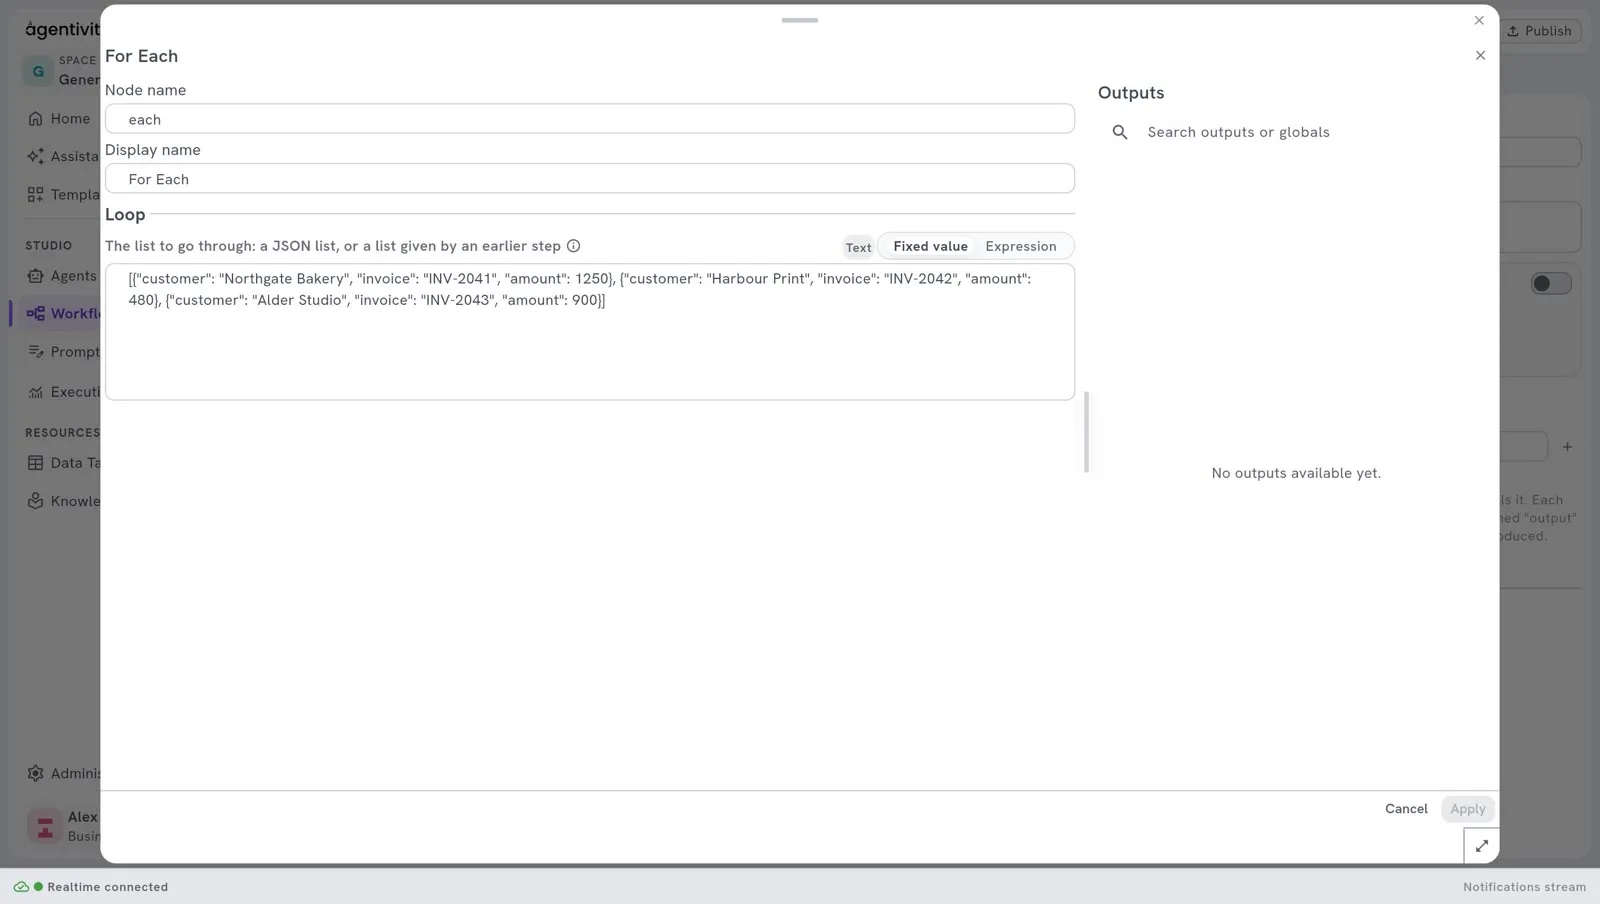Image resolution: width=1600 pixels, height=904 pixels.
Task: Close the For Each dialog
Action: 1480,55
